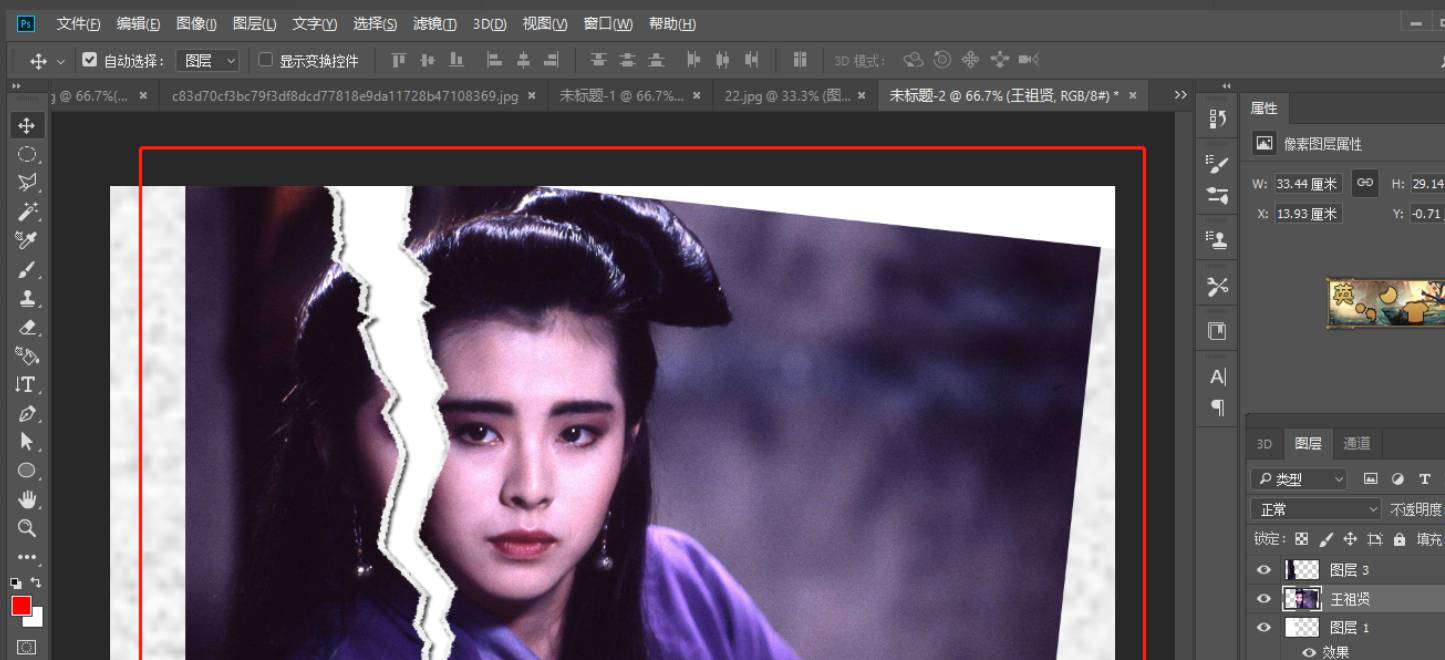This screenshot has height=660, width=1445.
Task: Toggle the lock all padlock icon
Action: pos(1399,539)
